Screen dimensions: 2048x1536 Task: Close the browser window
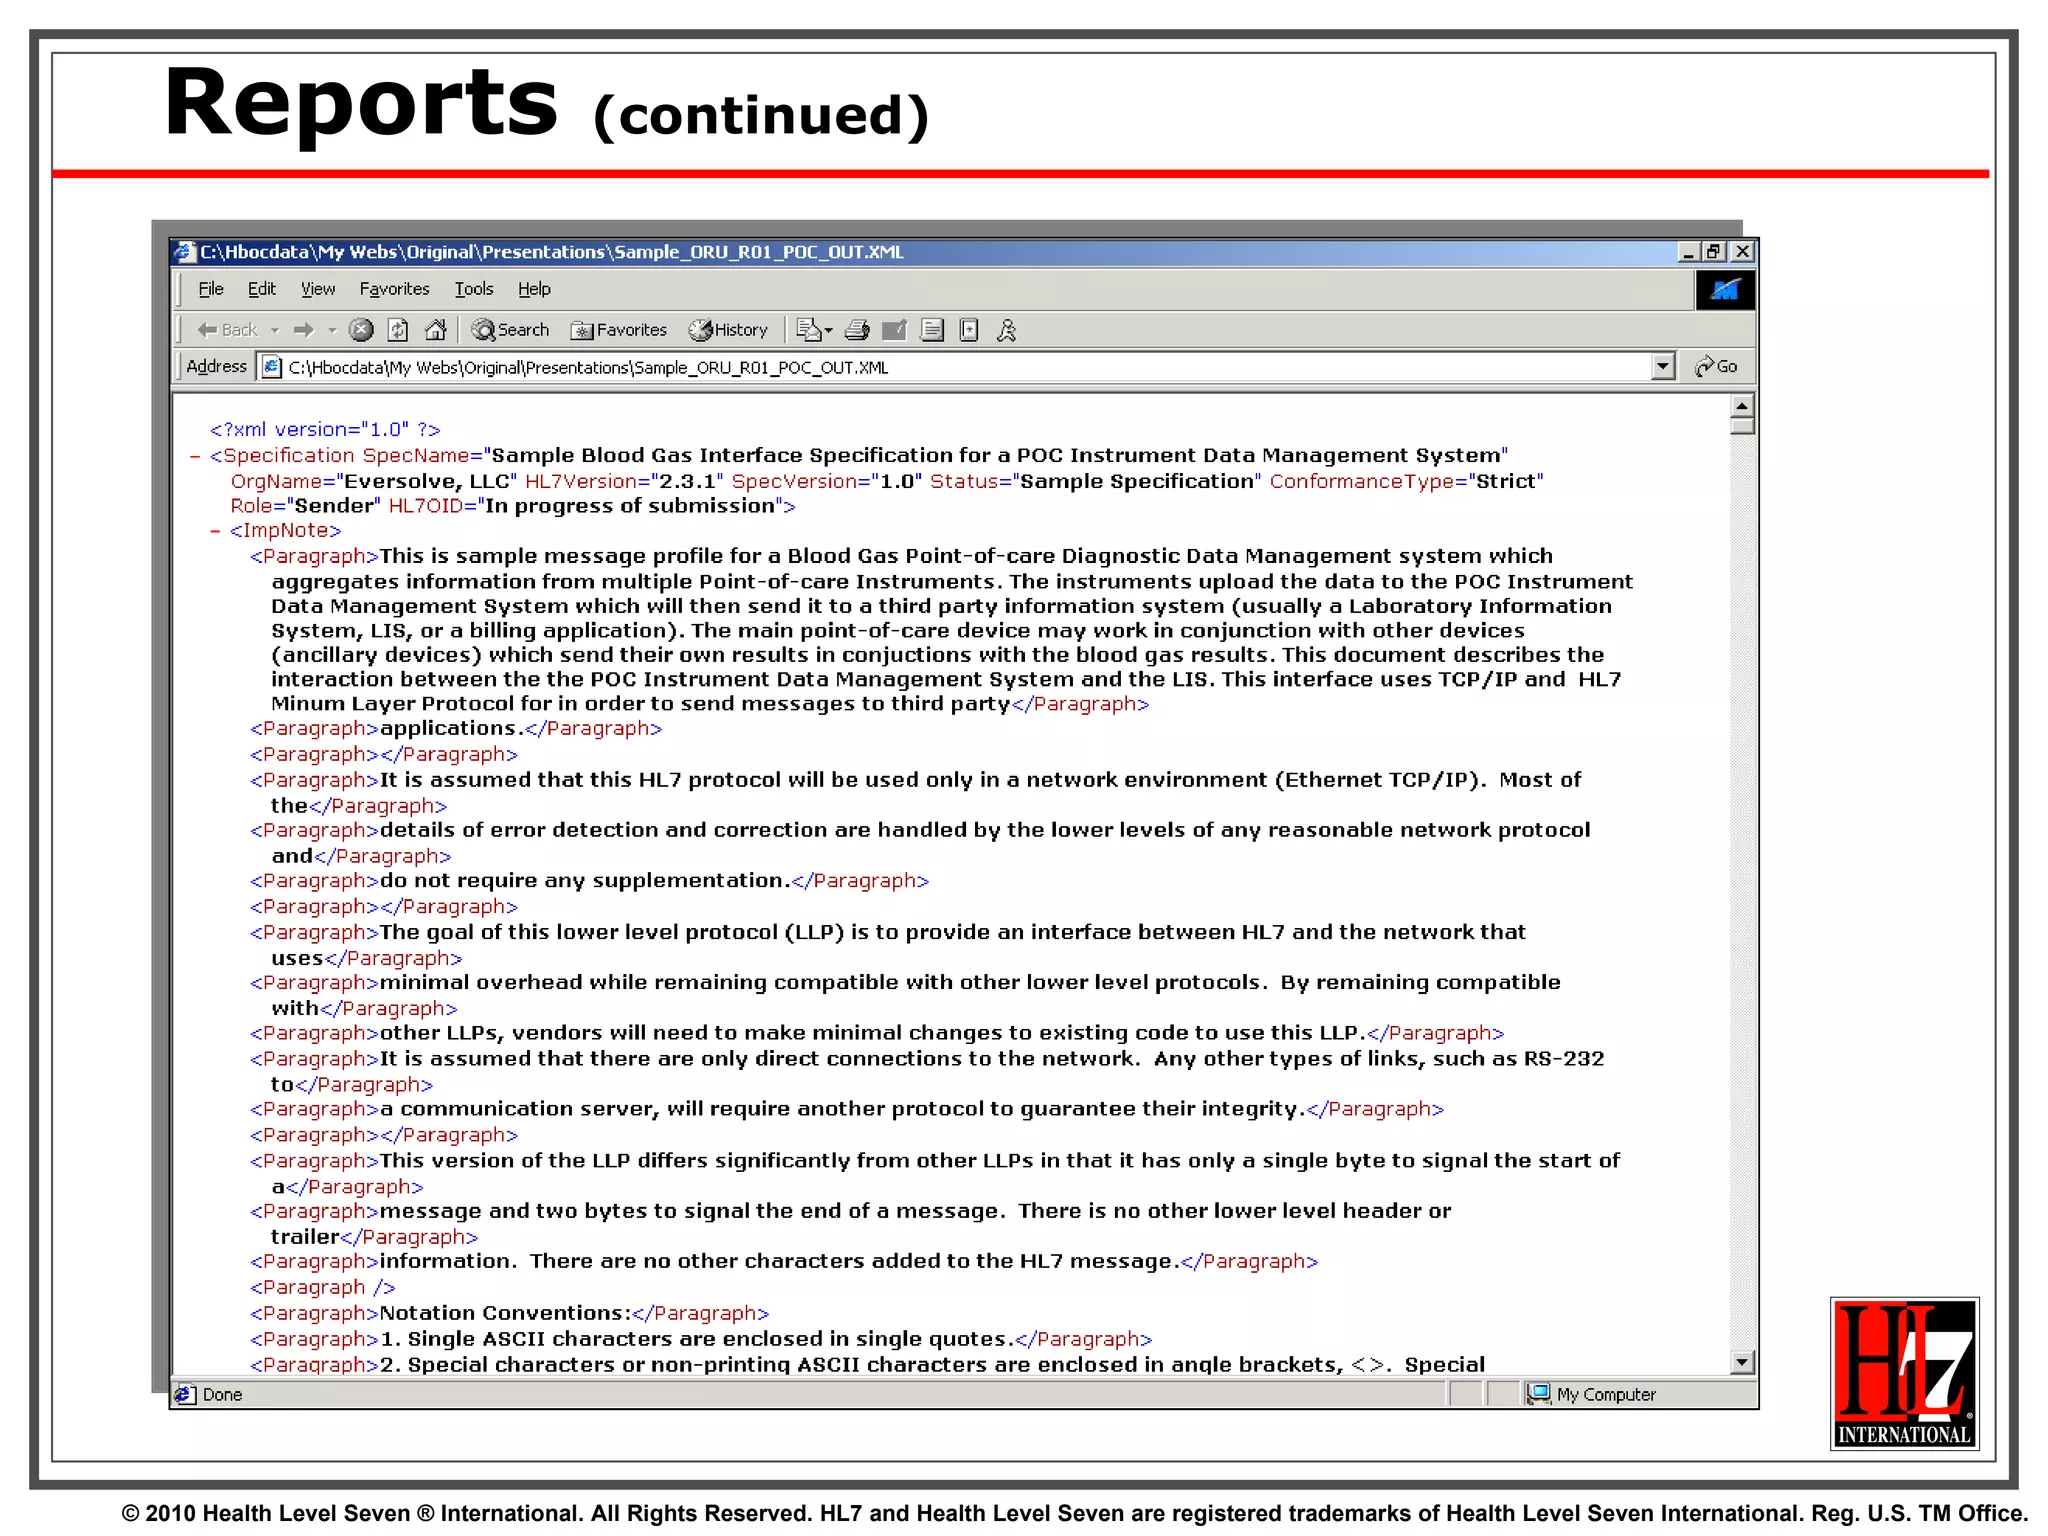(x=1742, y=252)
